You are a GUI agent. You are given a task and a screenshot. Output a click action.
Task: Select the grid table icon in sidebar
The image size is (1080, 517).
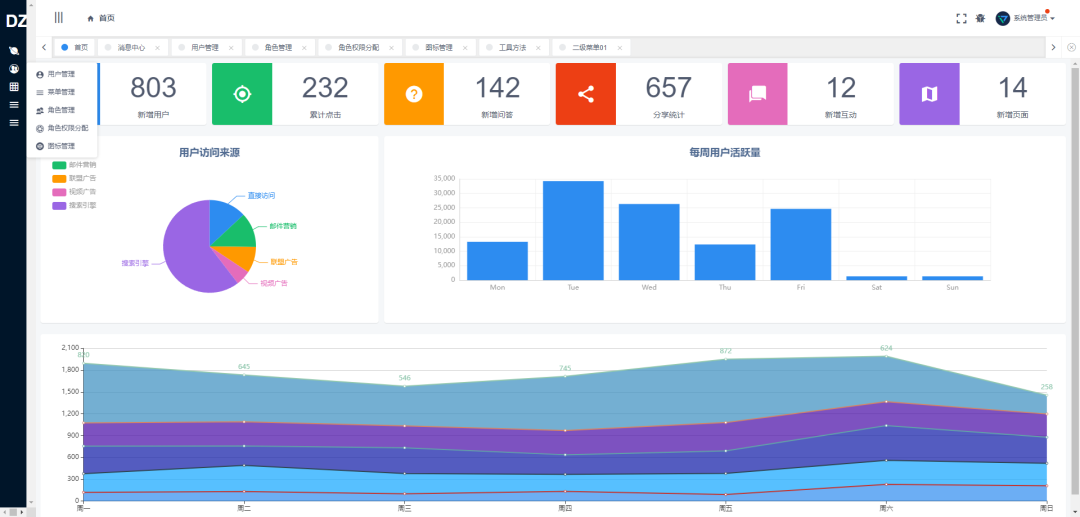tap(13, 87)
